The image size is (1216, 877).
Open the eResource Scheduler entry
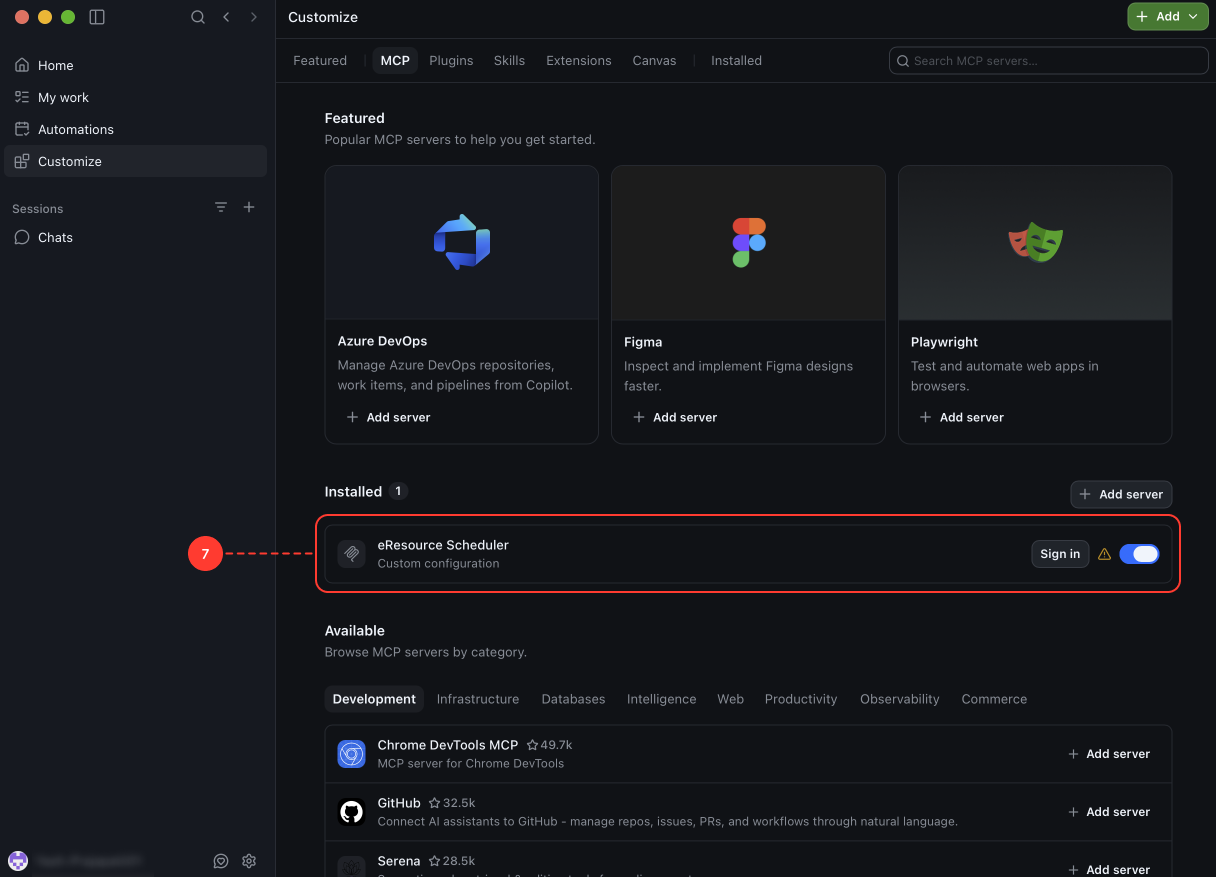click(748, 554)
